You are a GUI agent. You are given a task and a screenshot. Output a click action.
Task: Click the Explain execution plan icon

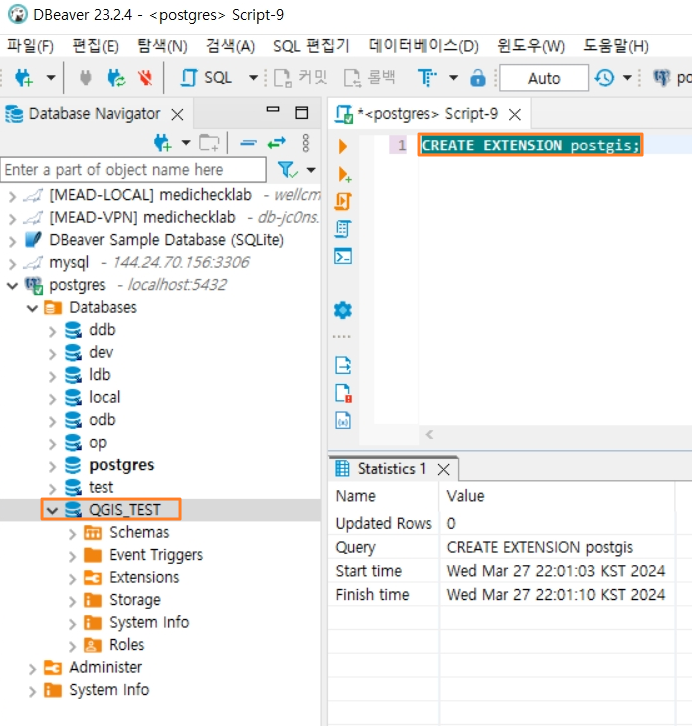pos(343,229)
